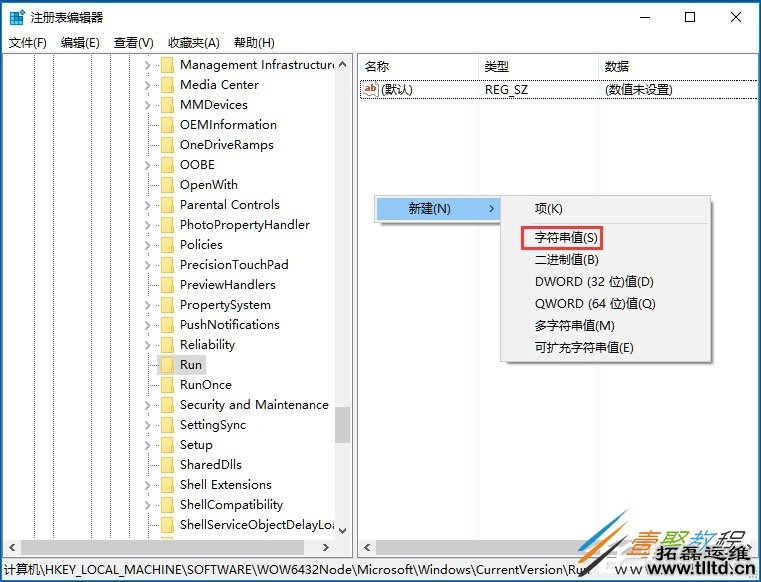Choose 字符串值(S) from the submenu
Image resolution: width=761 pixels, height=582 pixels.
566,238
